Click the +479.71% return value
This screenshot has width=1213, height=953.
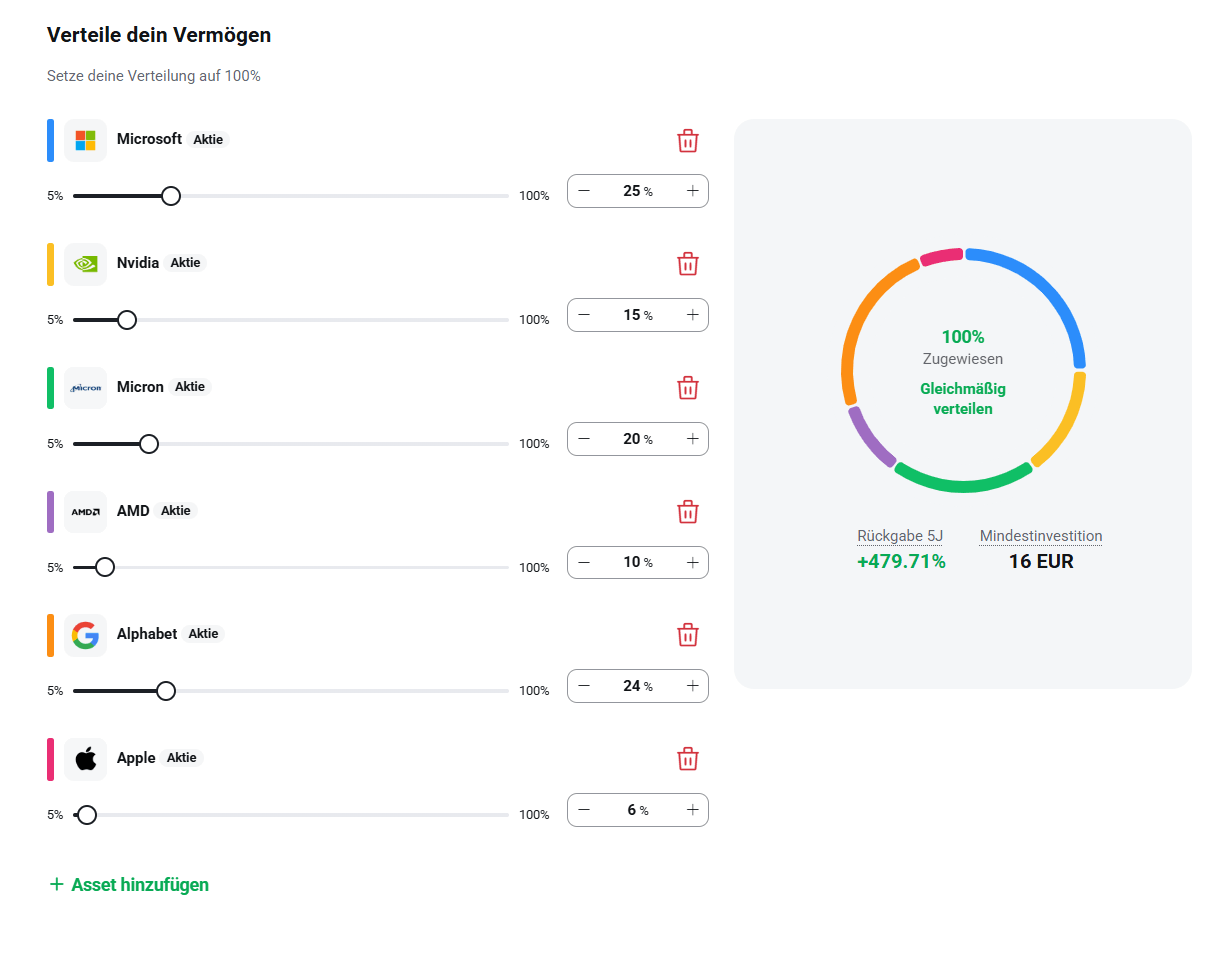[901, 562]
